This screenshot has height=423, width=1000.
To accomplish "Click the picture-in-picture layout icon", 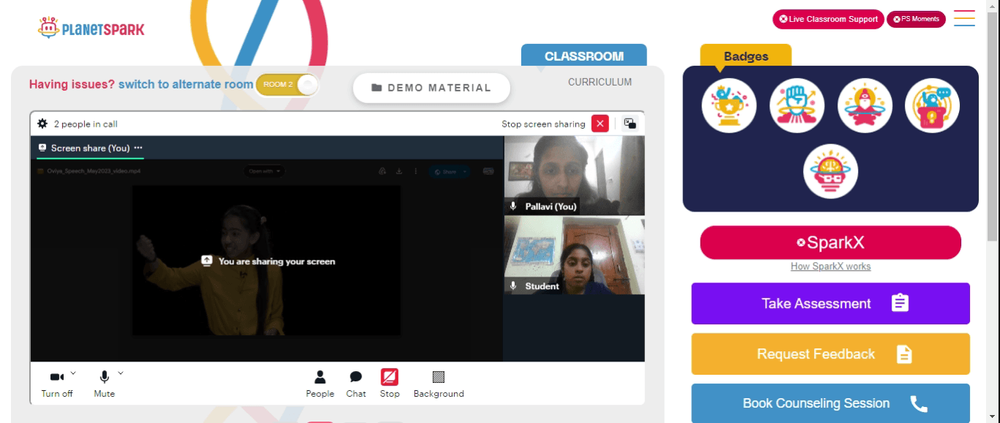I will point(630,124).
